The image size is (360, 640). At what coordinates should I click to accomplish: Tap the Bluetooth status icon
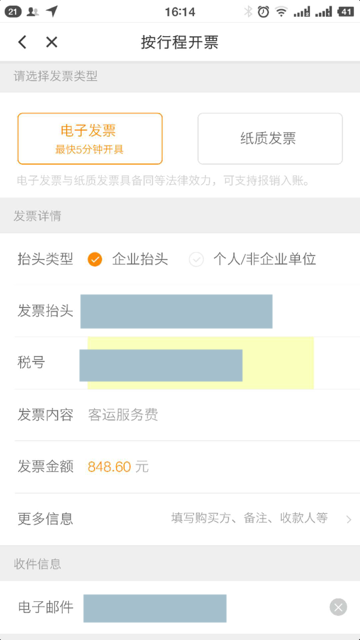pyautogui.click(x=248, y=12)
